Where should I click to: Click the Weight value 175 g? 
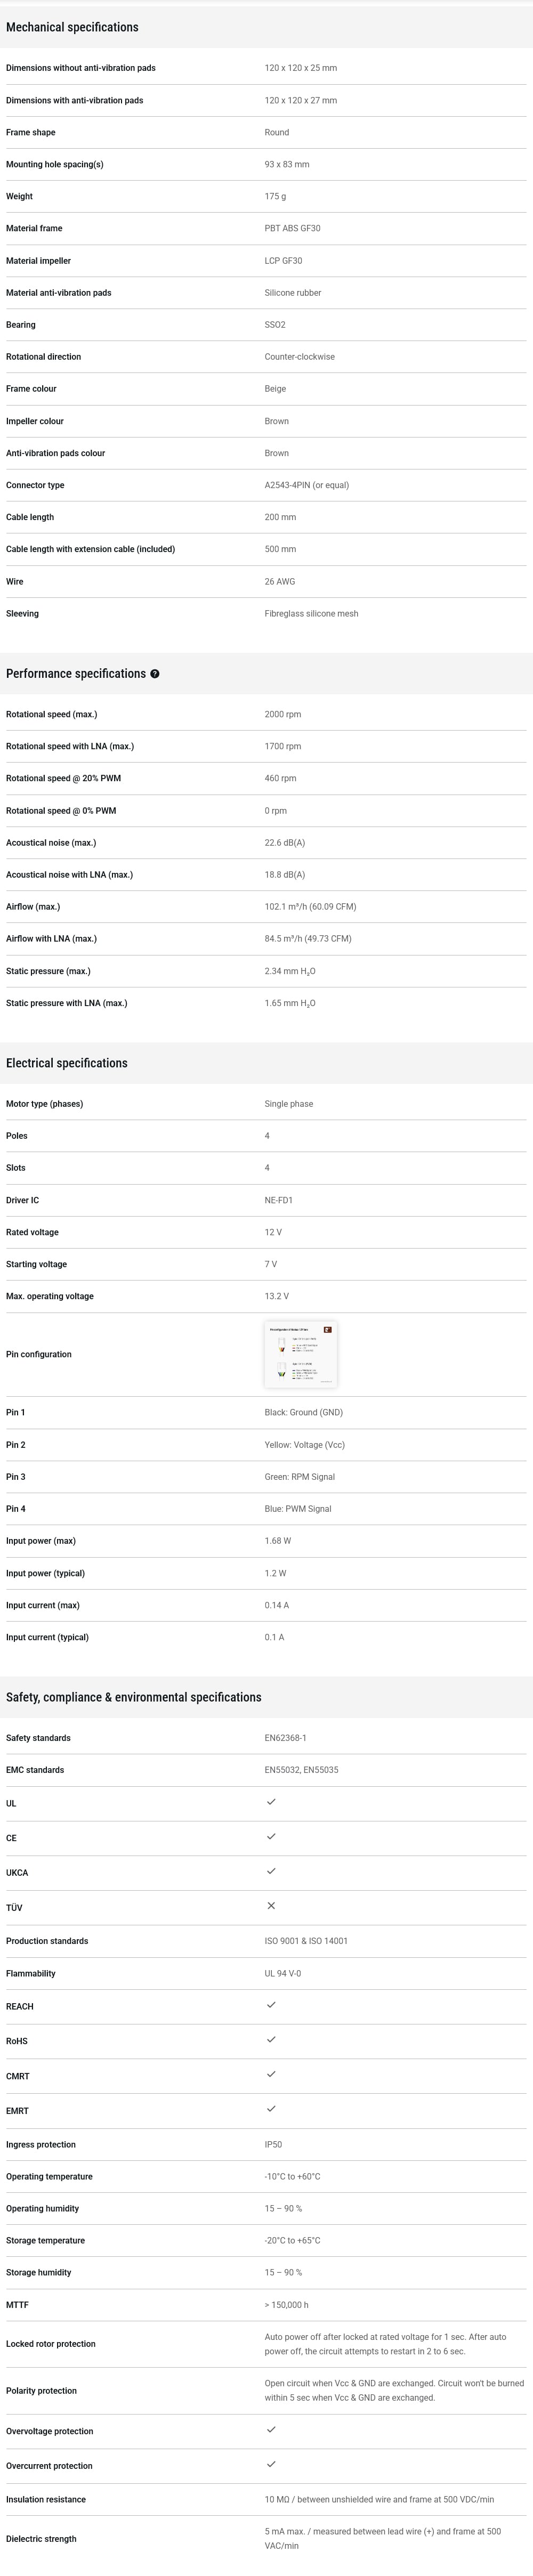pyautogui.click(x=275, y=196)
